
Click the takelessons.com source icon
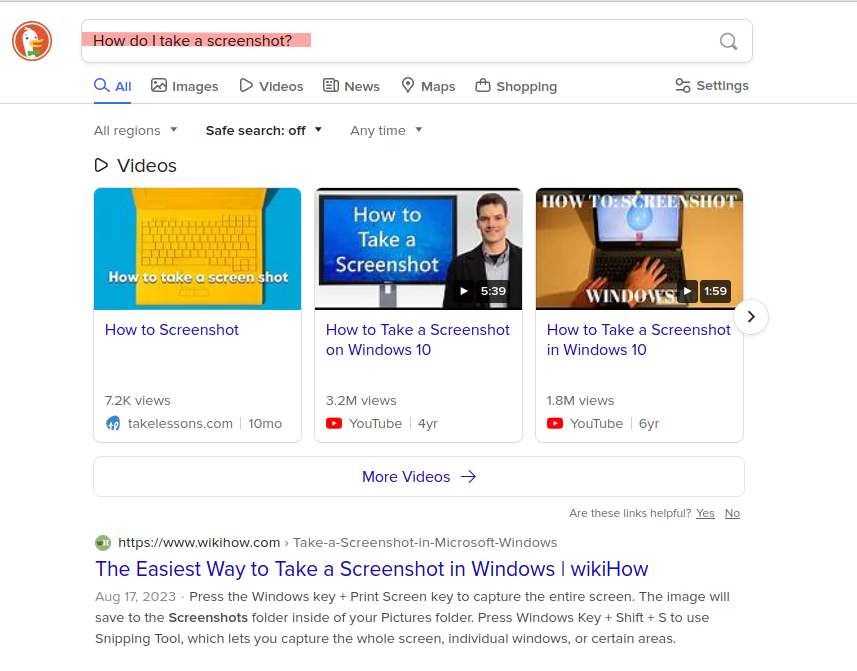tap(113, 423)
